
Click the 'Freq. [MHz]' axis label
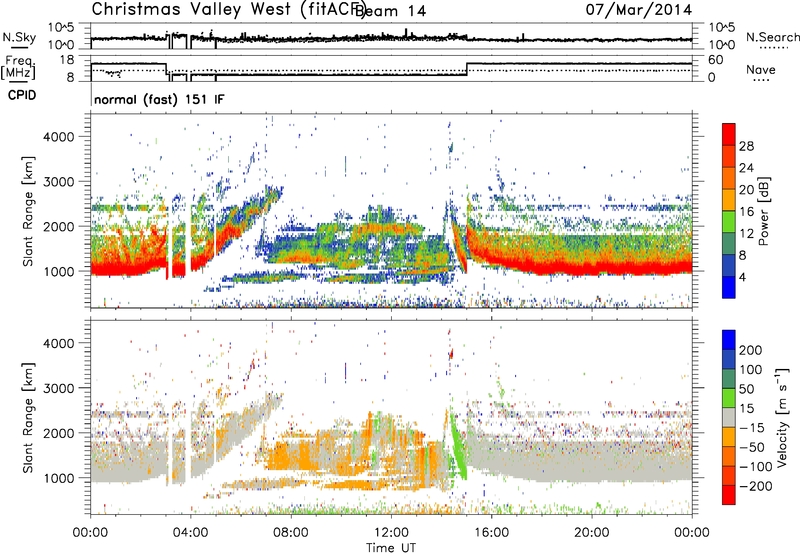tap(19, 67)
